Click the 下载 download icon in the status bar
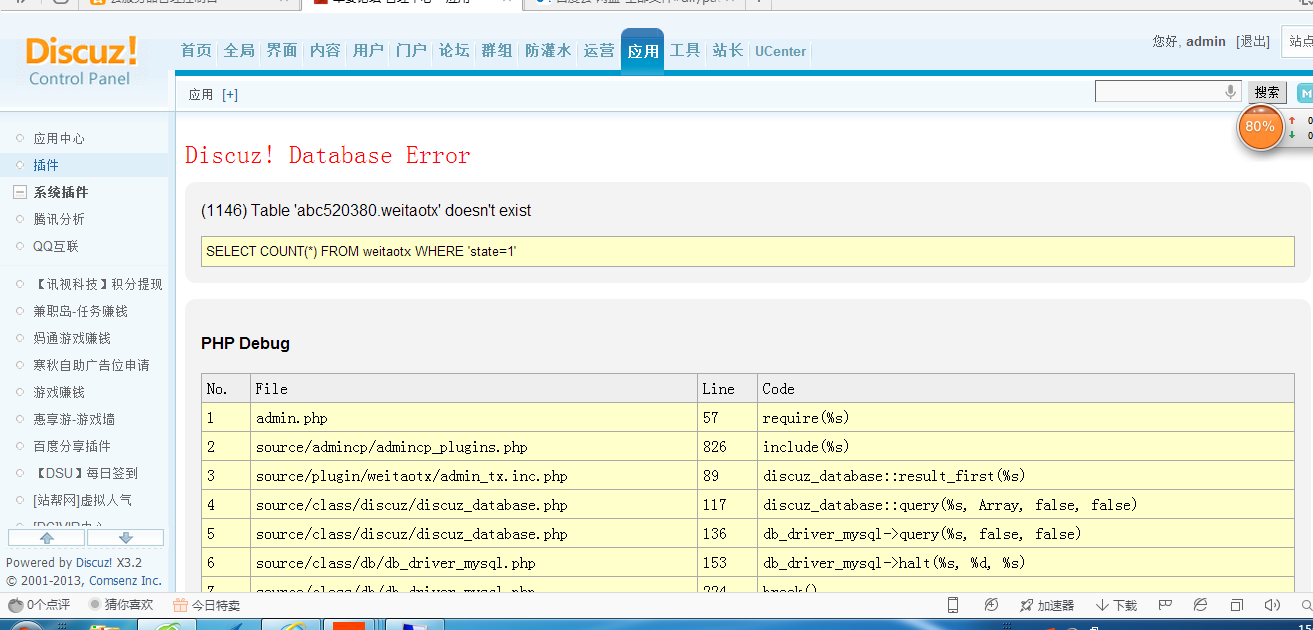This screenshot has height=630, width=1313. point(1115,604)
